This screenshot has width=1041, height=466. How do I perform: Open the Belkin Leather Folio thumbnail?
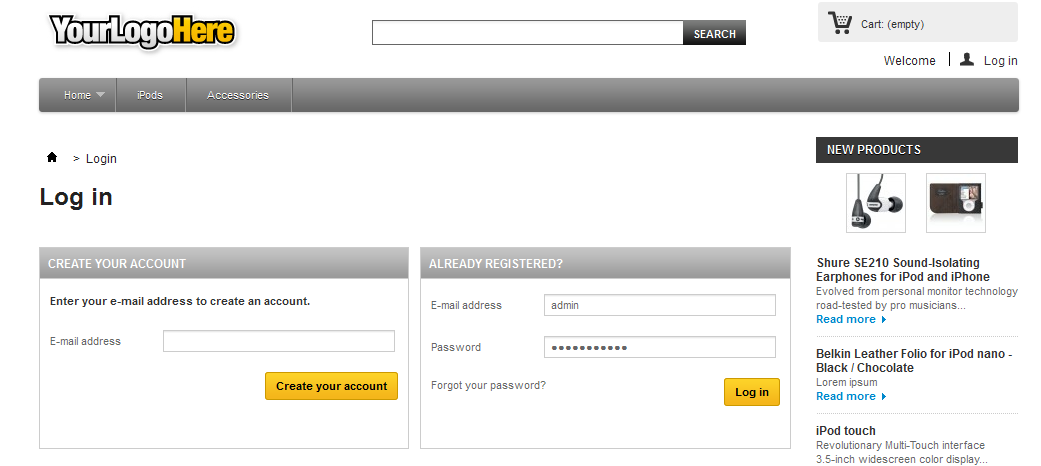click(955, 203)
